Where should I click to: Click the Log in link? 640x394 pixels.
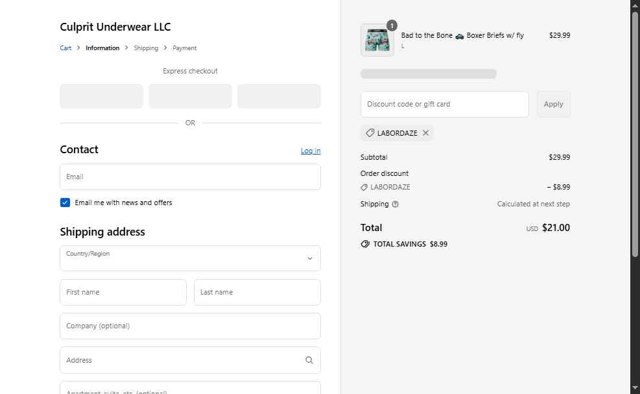pos(311,151)
